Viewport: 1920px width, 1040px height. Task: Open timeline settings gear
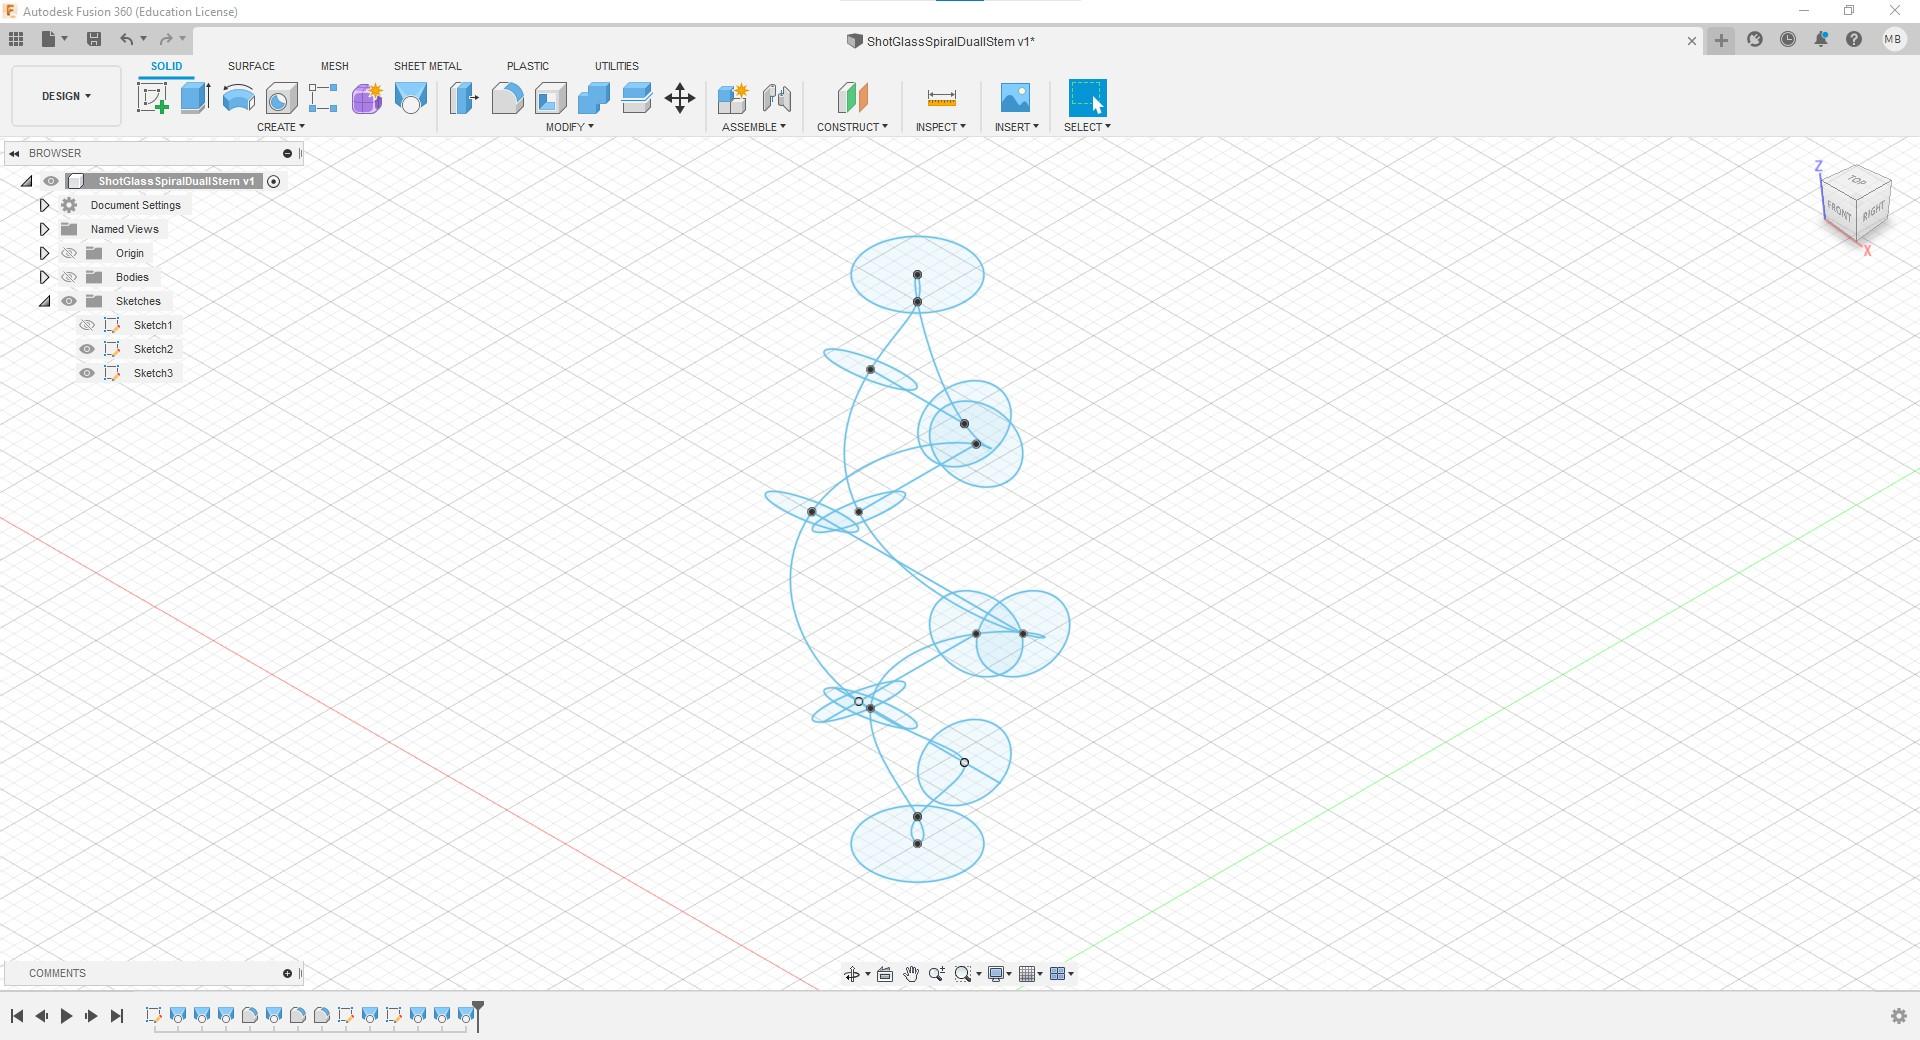coord(1899,1016)
